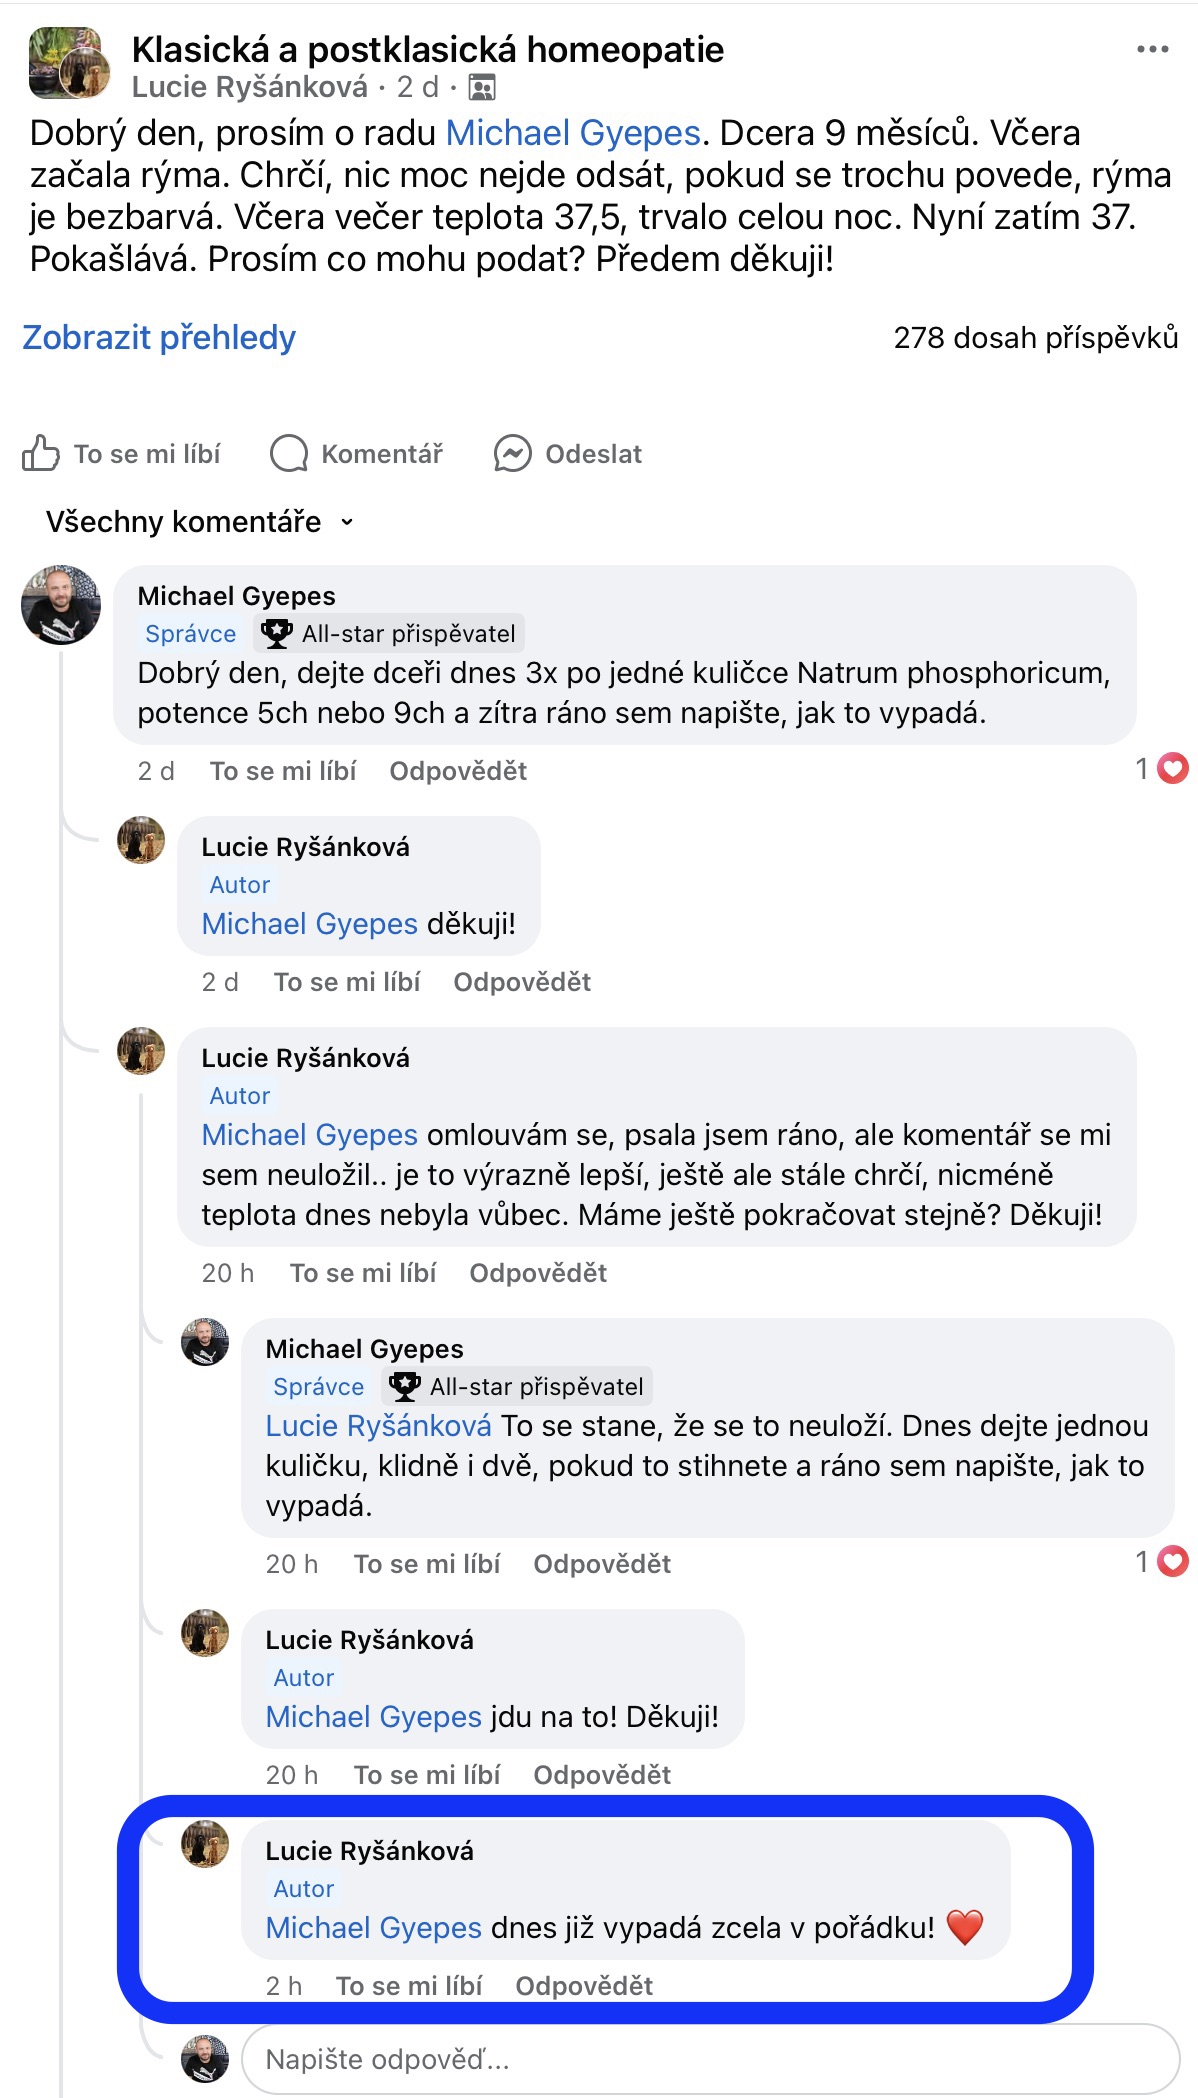Click the group audience icon beside post time
This screenshot has height=2098, width=1198.
(x=482, y=88)
